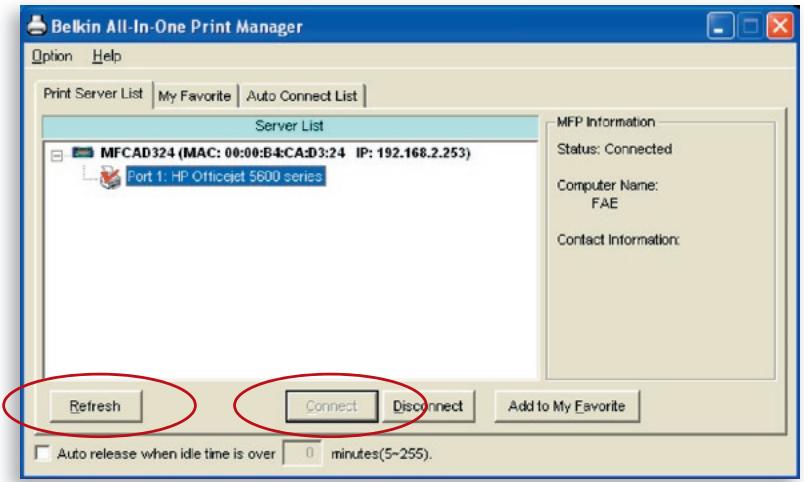Click the Contact Information: label
Screen dimensions: 804x482
coord(618,239)
